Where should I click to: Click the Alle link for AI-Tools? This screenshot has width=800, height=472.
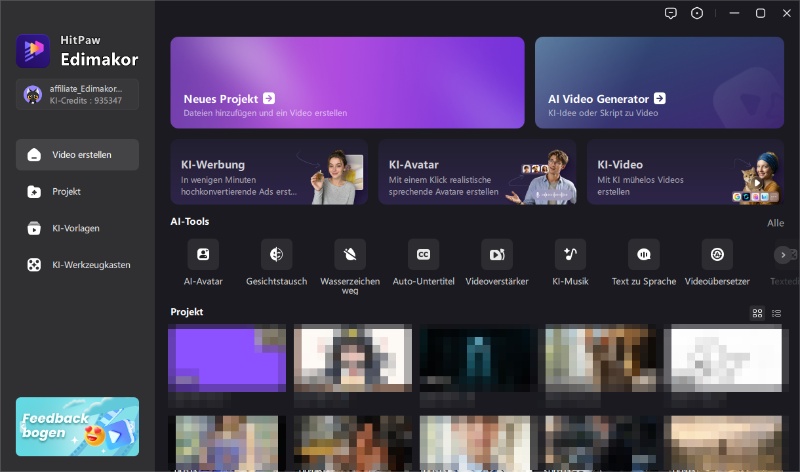(775, 223)
